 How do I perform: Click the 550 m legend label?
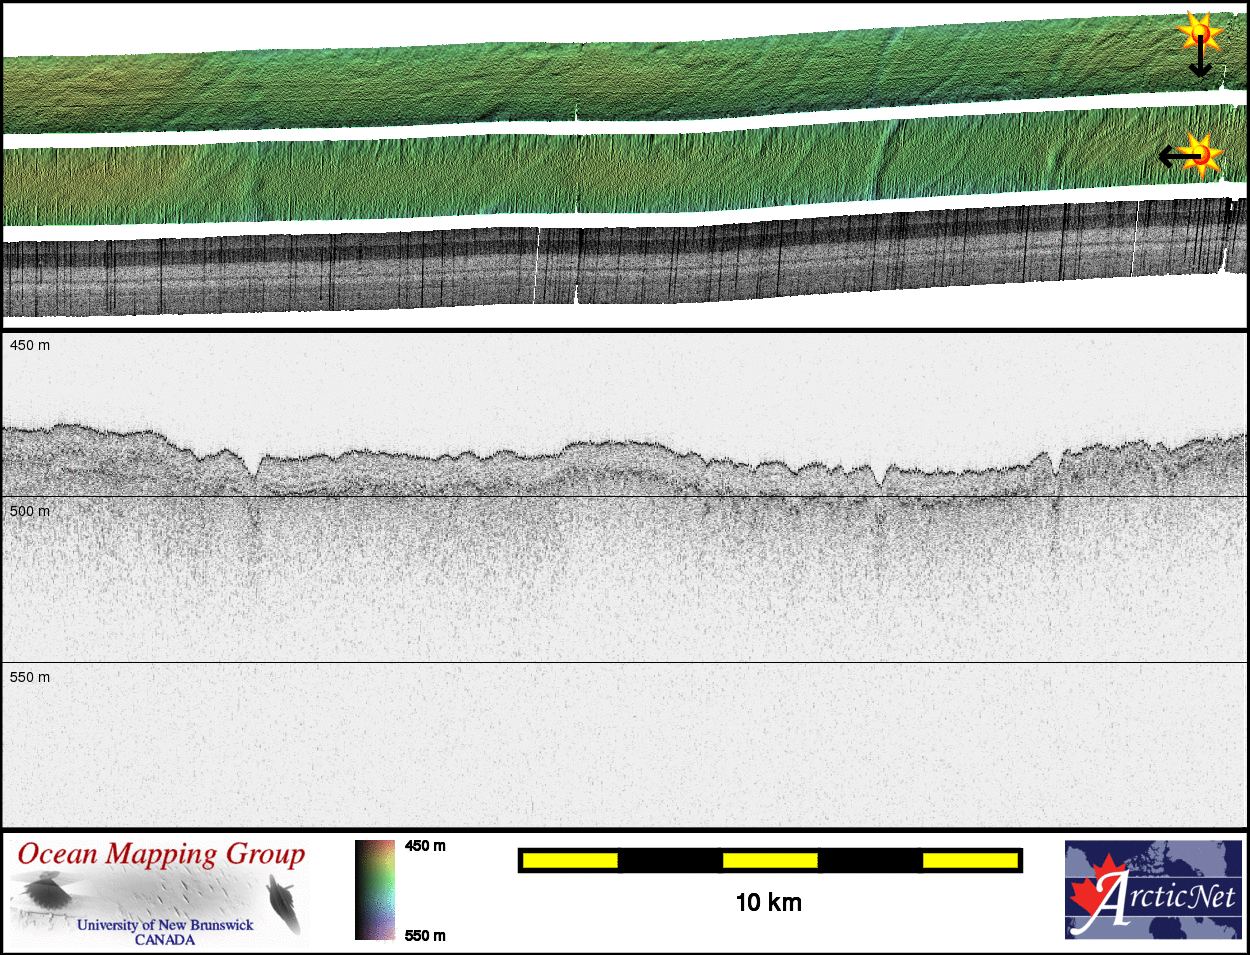(x=425, y=936)
